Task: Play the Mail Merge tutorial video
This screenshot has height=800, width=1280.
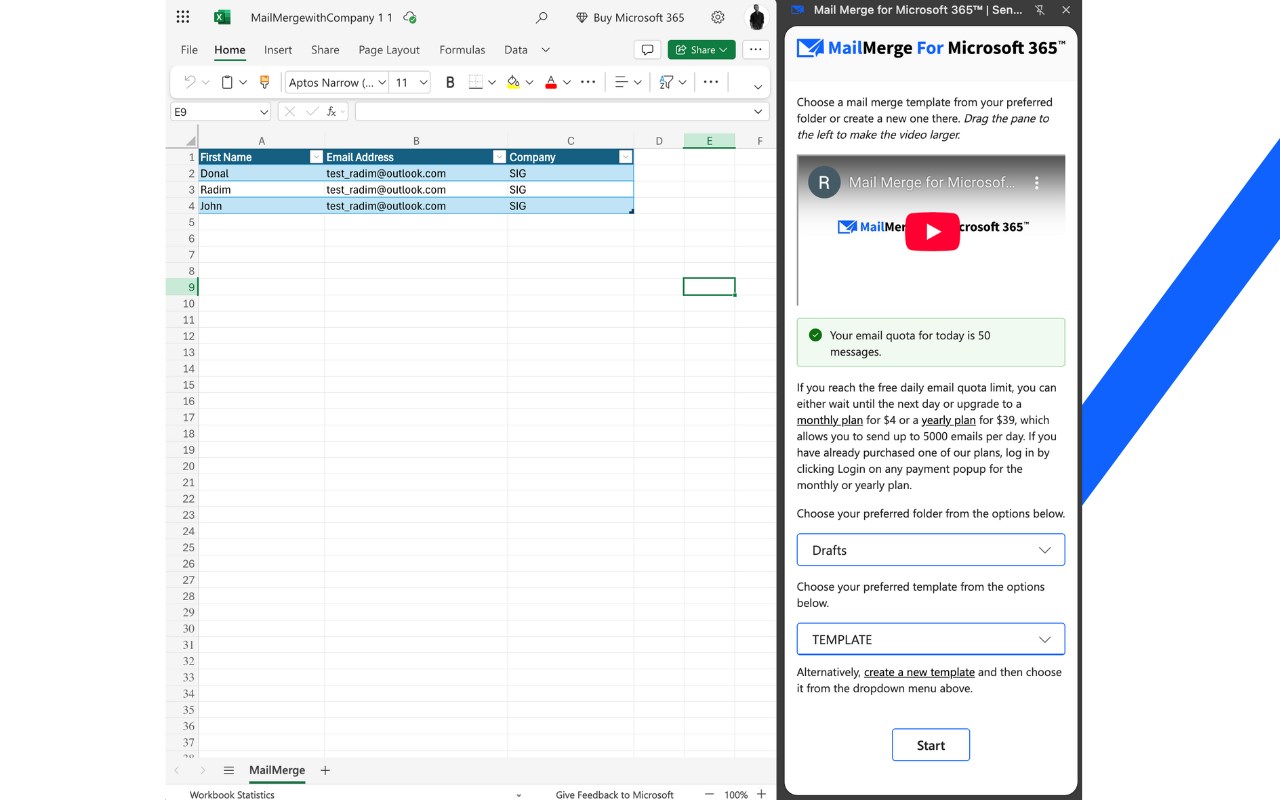Action: [931, 231]
